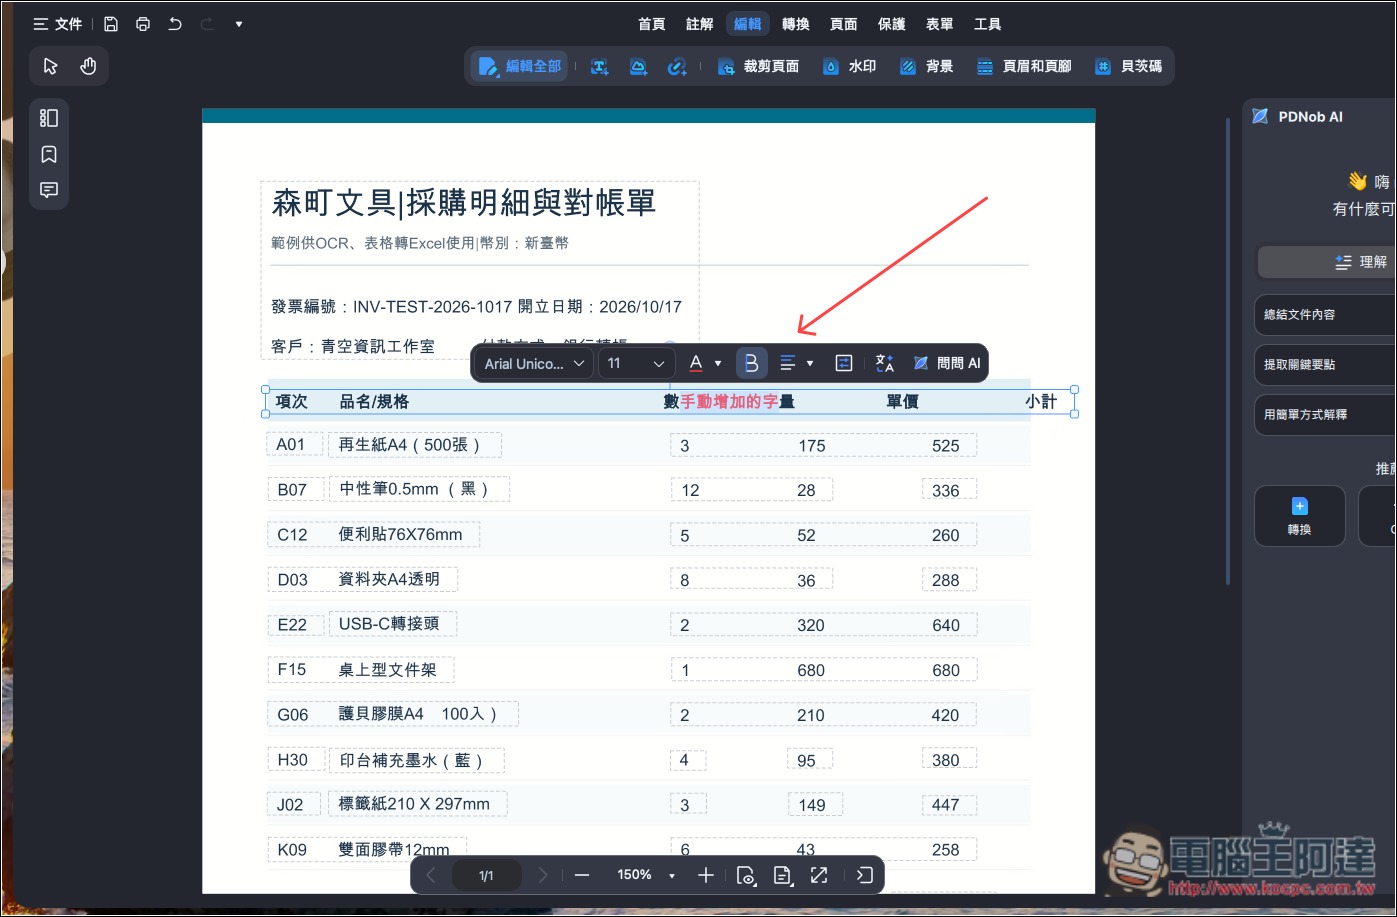This screenshot has height=917, width=1397.
Task: Switch to the 轉換 tab
Action: tap(796, 24)
